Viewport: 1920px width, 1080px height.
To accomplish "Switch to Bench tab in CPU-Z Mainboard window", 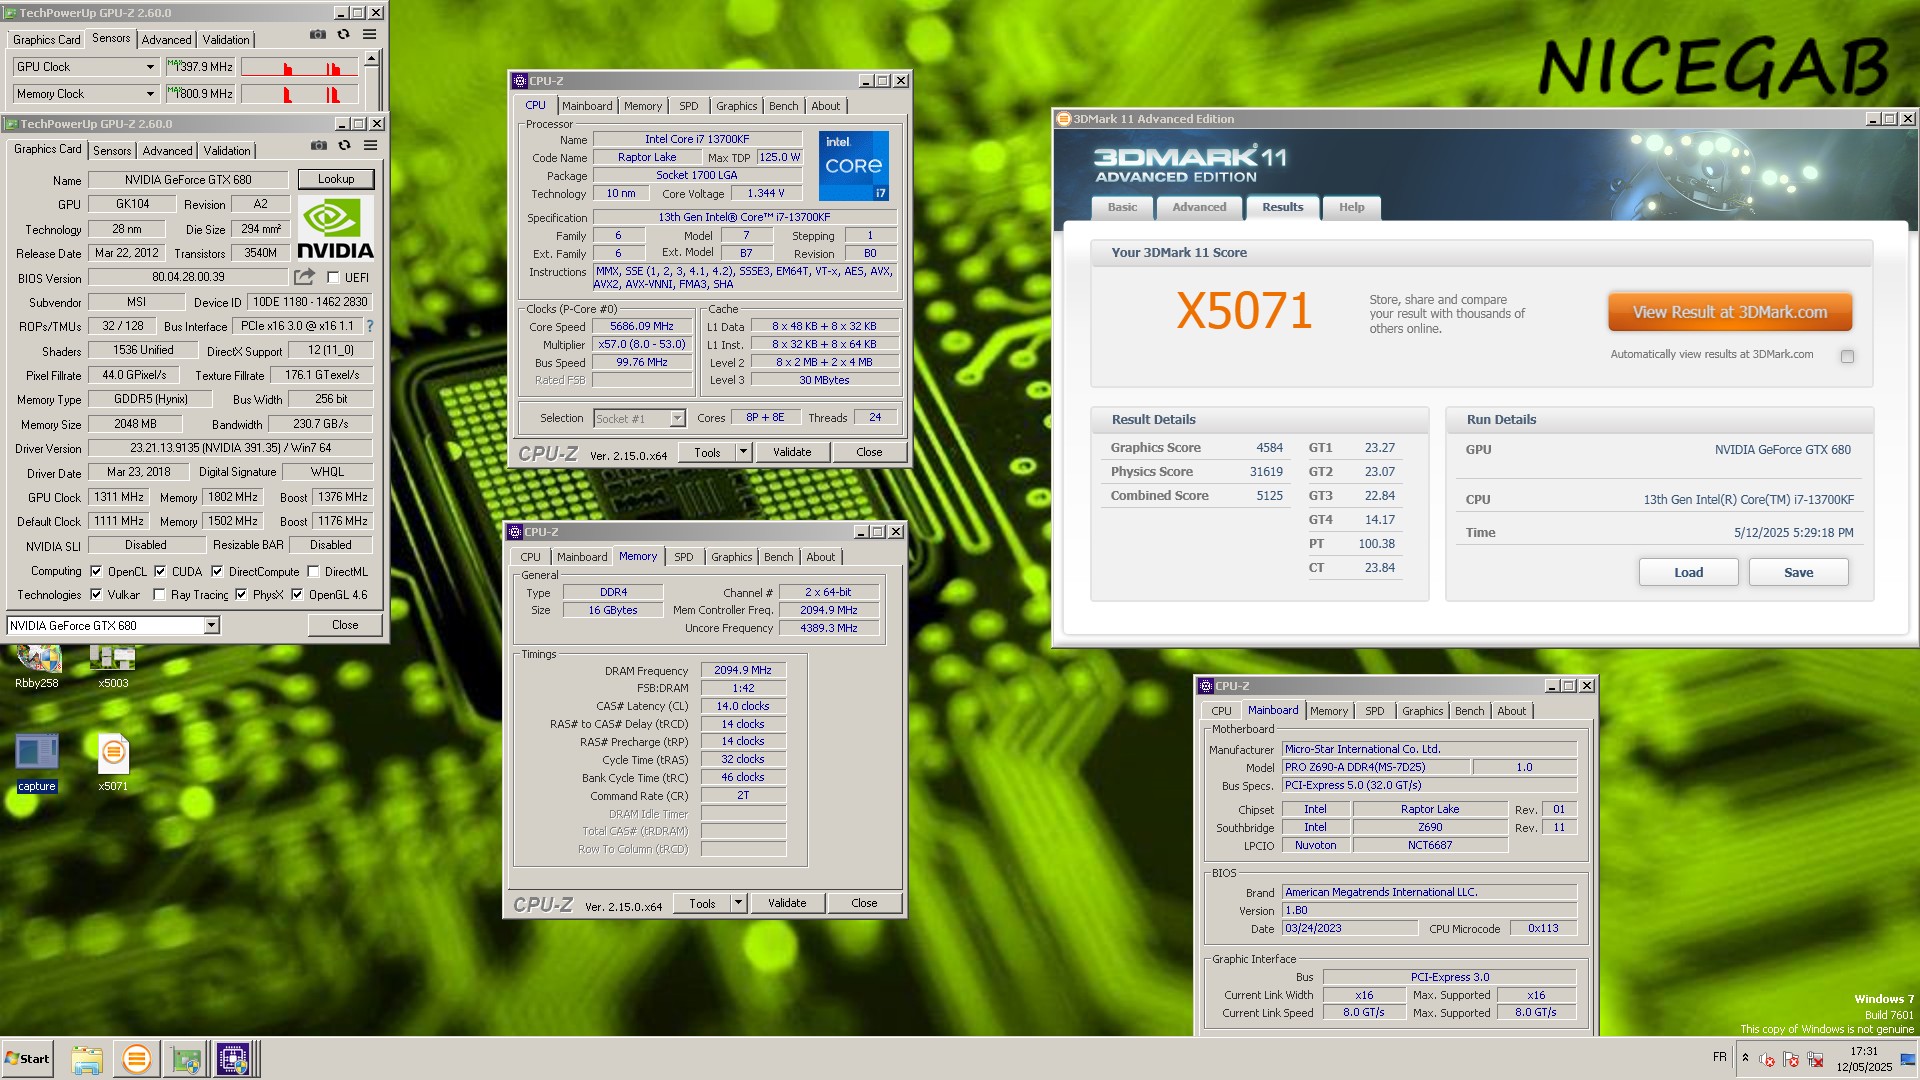I will point(1469,711).
